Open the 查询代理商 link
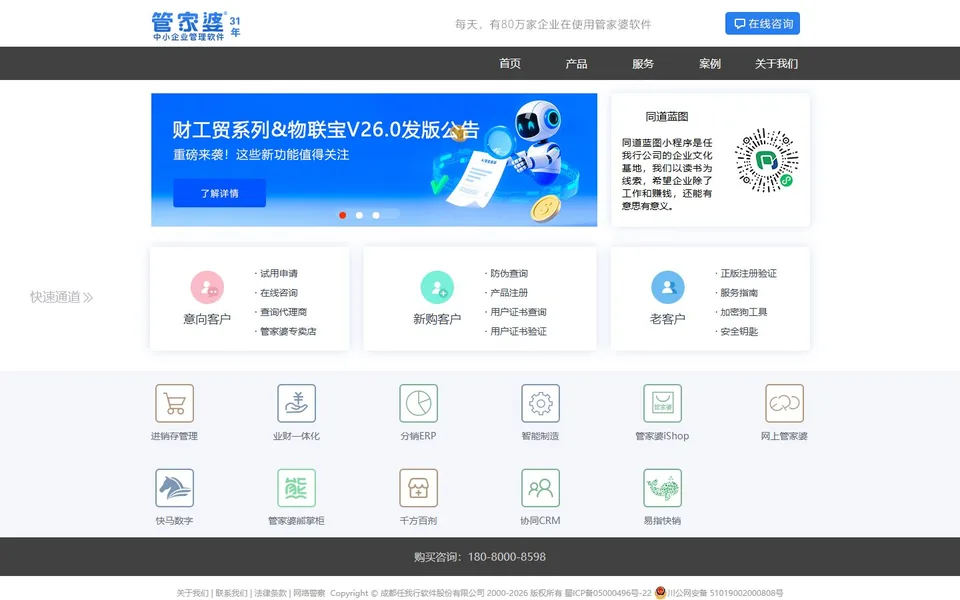 click(x=283, y=312)
